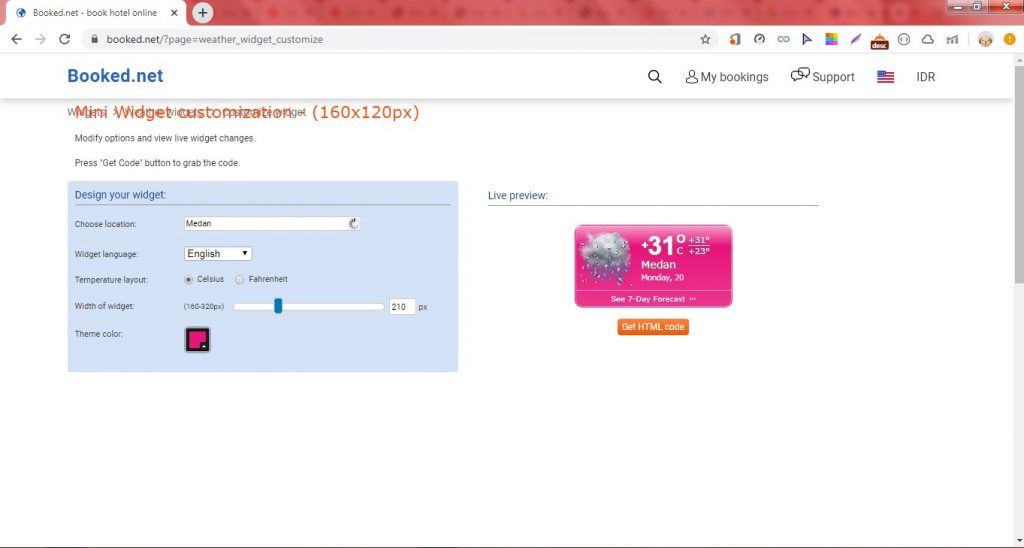1024x548 pixels.
Task: Click the page vertical scrollbar
Action: pyautogui.click(x=1019, y=173)
